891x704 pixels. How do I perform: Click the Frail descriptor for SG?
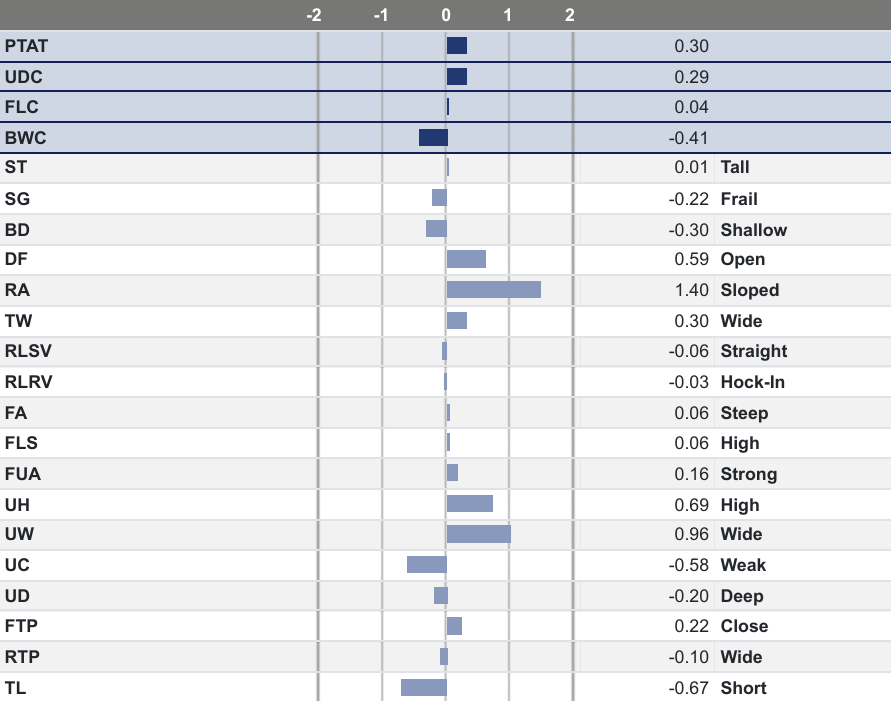tap(739, 199)
